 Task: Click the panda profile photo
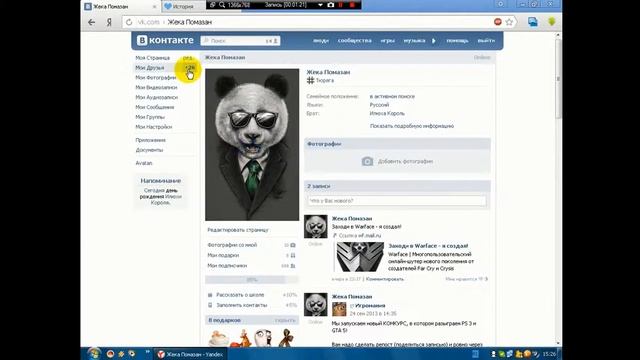[252, 144]
